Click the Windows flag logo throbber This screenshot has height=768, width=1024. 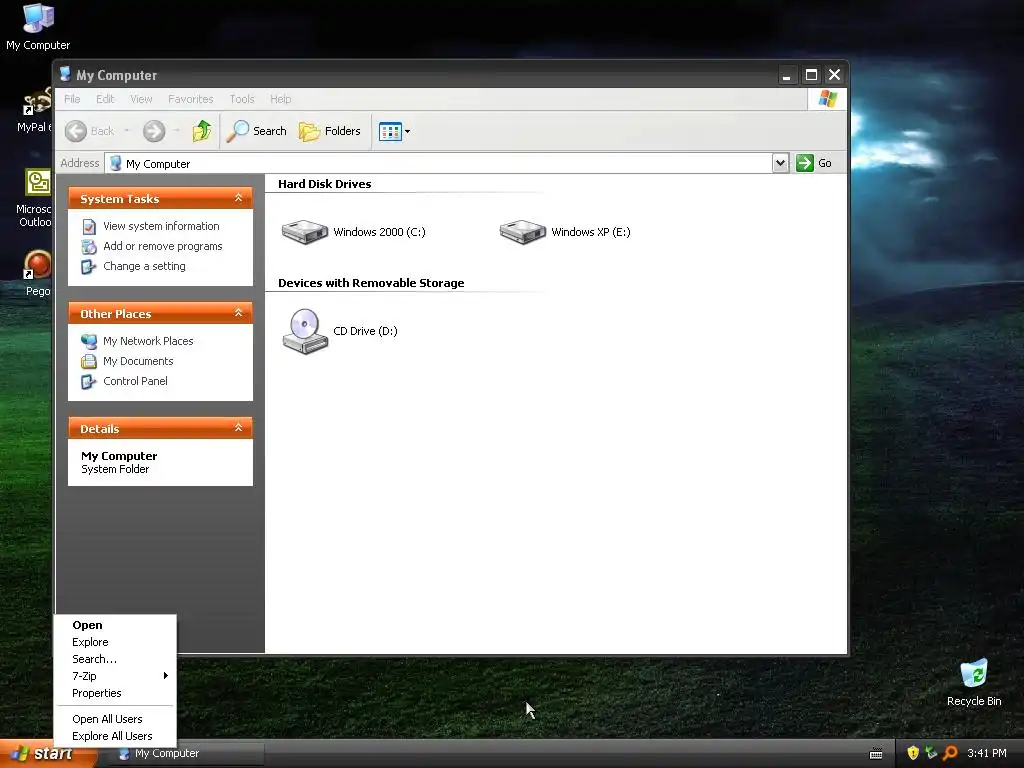tap(827, 99)
